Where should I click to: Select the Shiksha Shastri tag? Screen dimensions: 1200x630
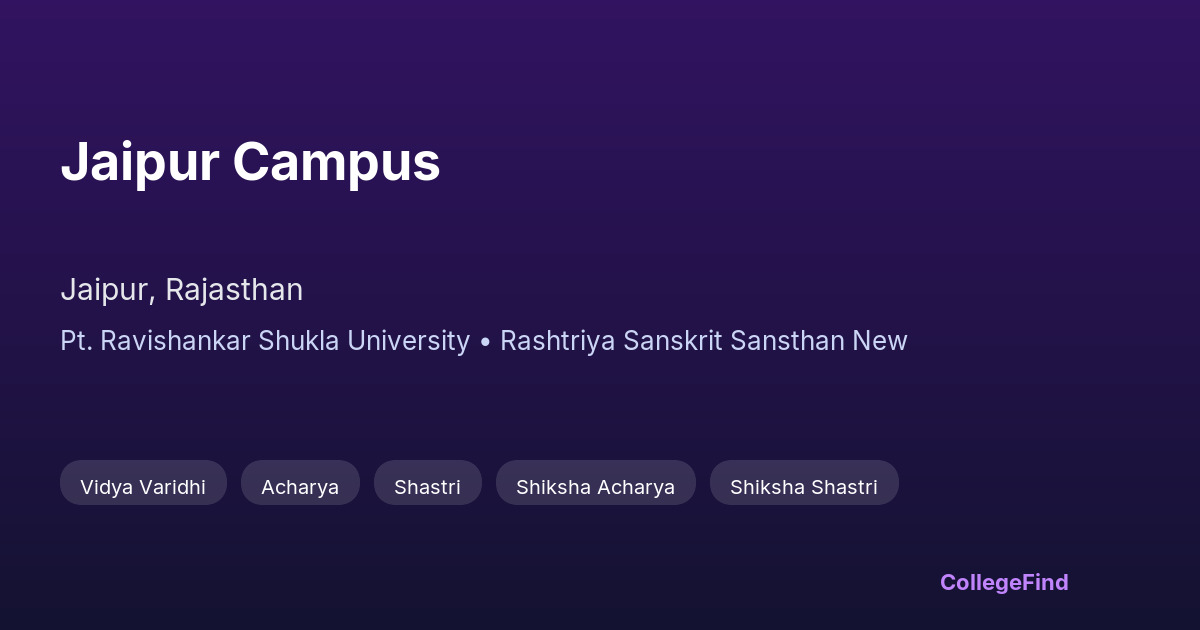pyautogui.click(x=803, y=487)
